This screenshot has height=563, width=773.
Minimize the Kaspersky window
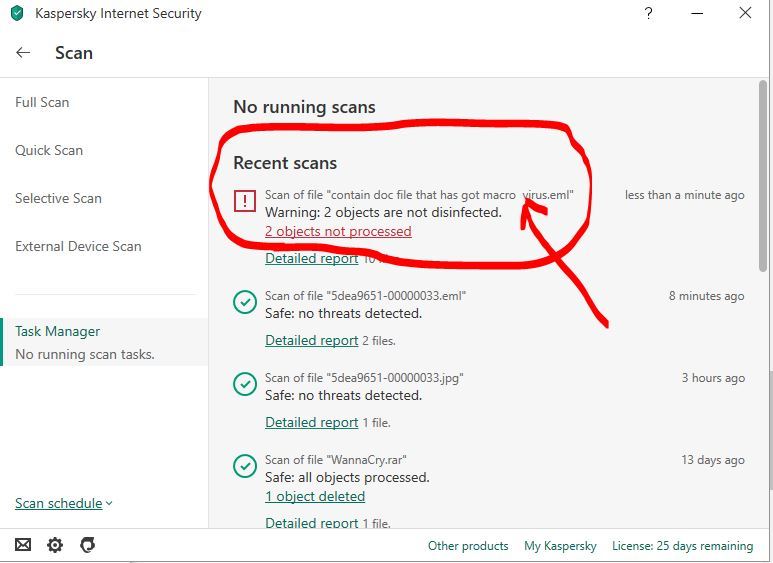click(x=697, y=13)
